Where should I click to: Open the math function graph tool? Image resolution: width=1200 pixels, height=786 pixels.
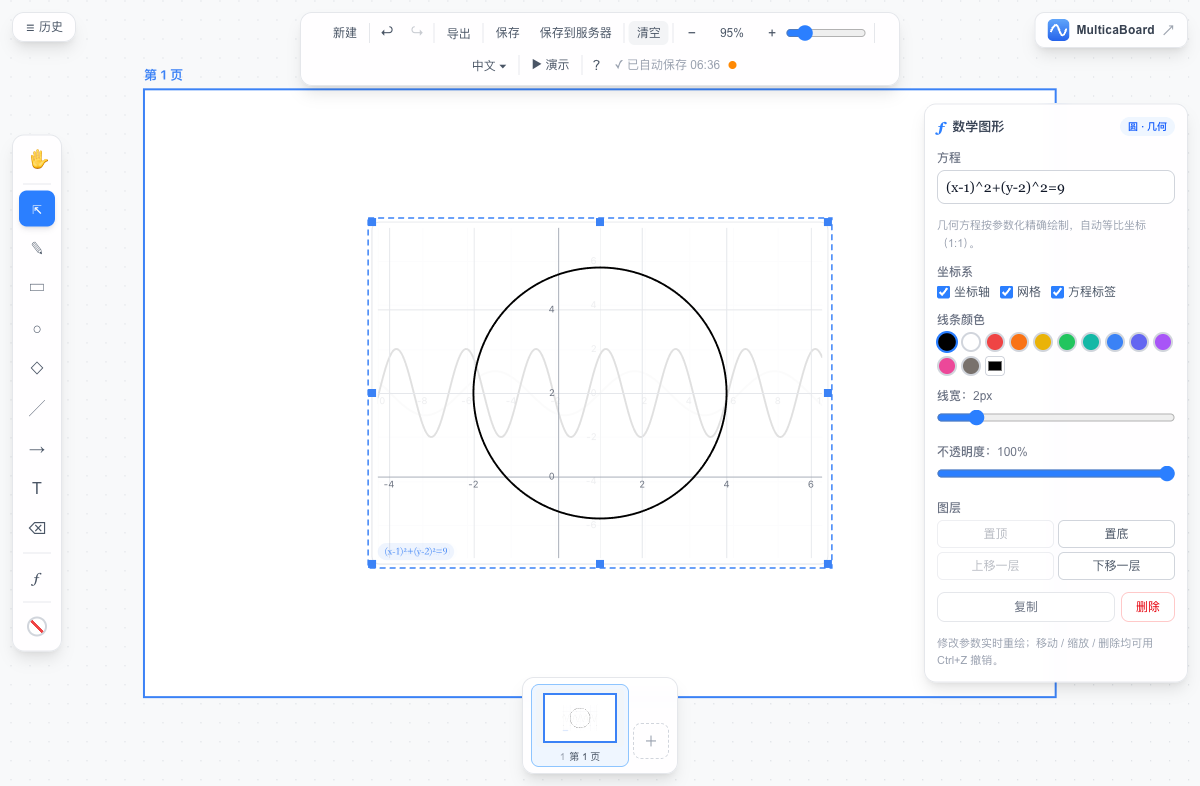(x=37, y=579)
